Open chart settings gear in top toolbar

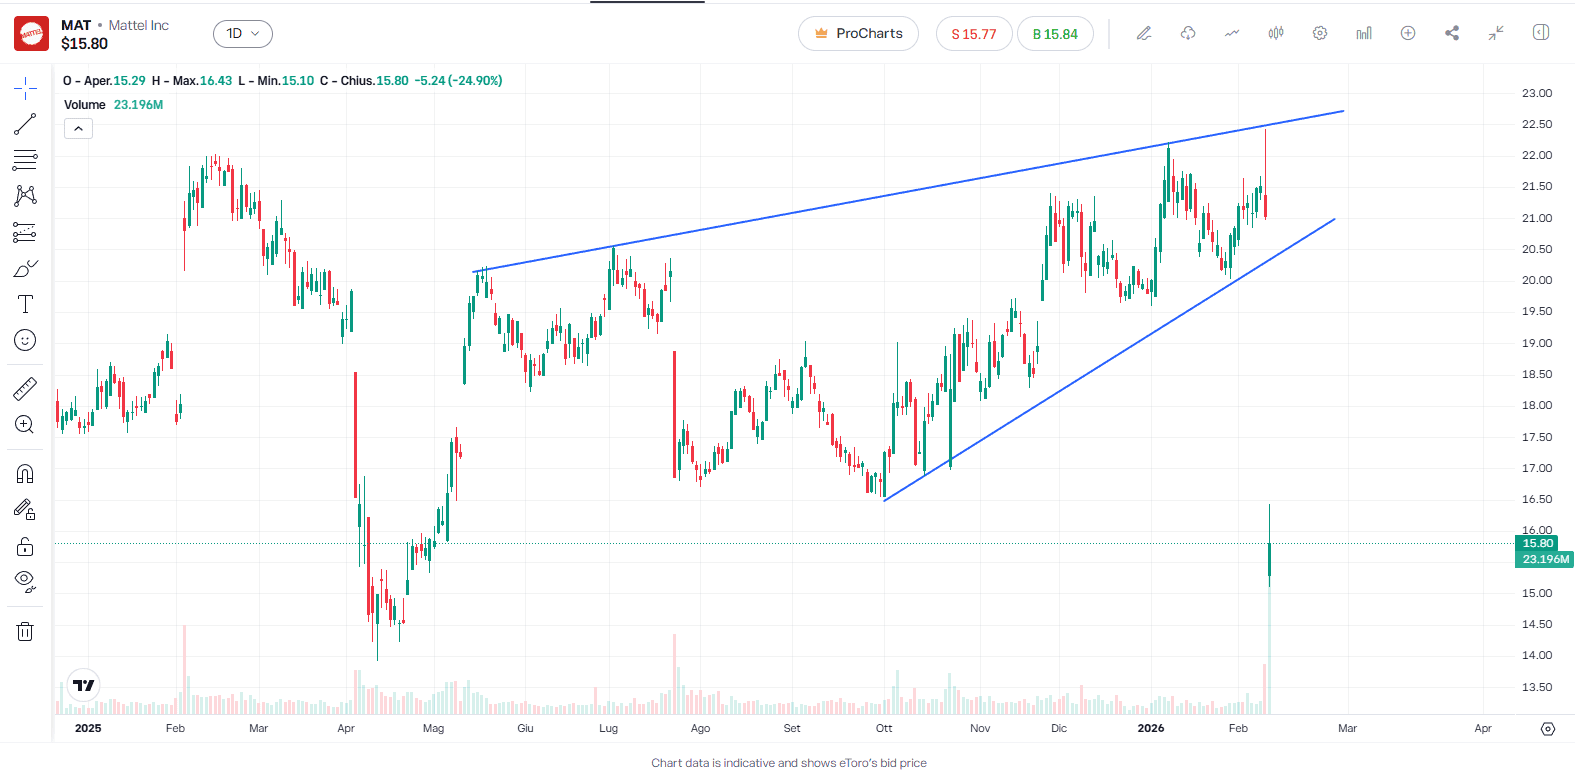(1319, 33)
